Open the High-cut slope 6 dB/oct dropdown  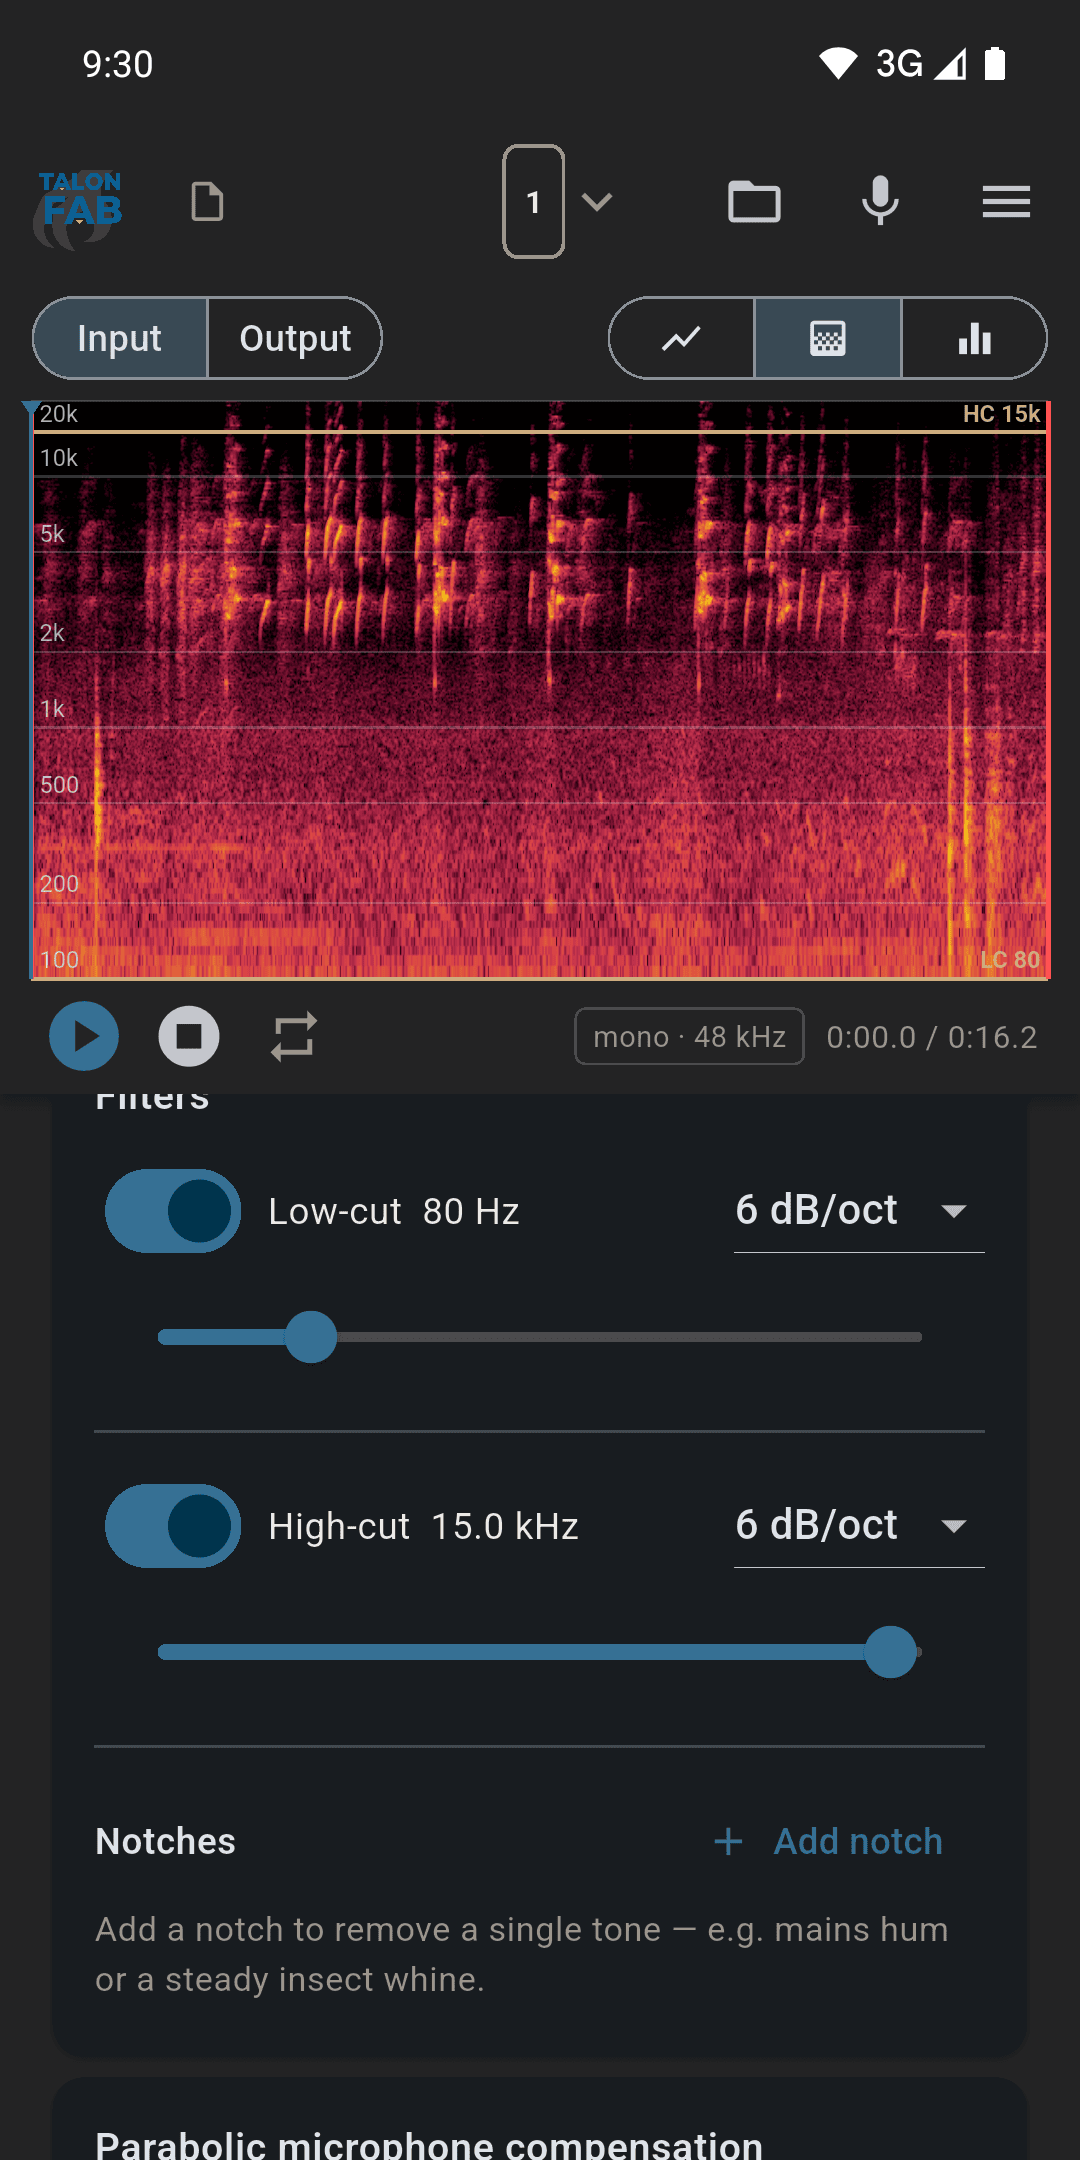(x=859, y=1526)
